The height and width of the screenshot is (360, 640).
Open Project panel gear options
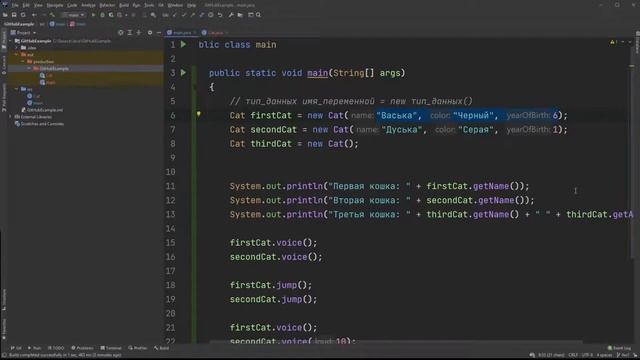pyautogui.click(x=150, y=33)
